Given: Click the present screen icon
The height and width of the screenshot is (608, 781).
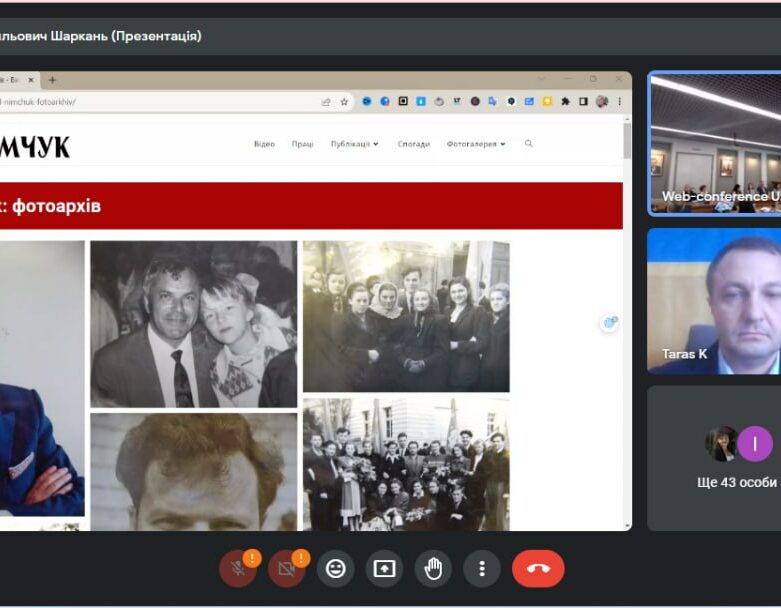Looking at the screenshot, I should [384, 569].
